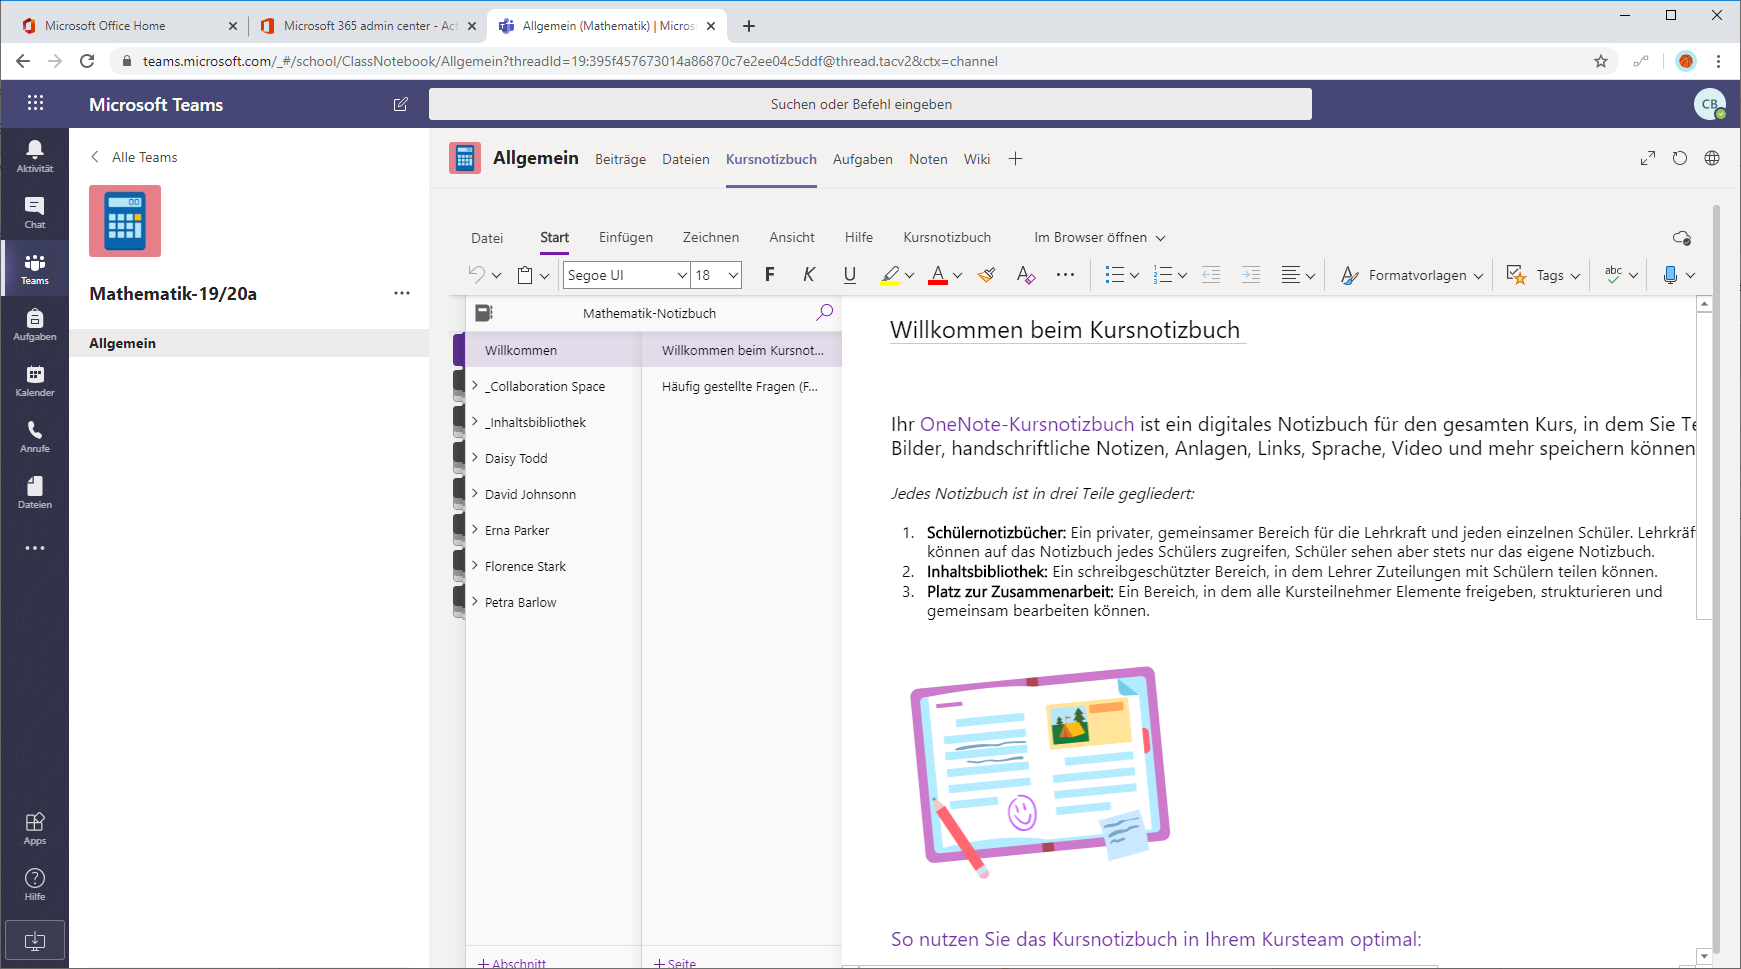1741x969 pixels.
Task: Click the download desktop app icon
Action: tap(35, 940)
